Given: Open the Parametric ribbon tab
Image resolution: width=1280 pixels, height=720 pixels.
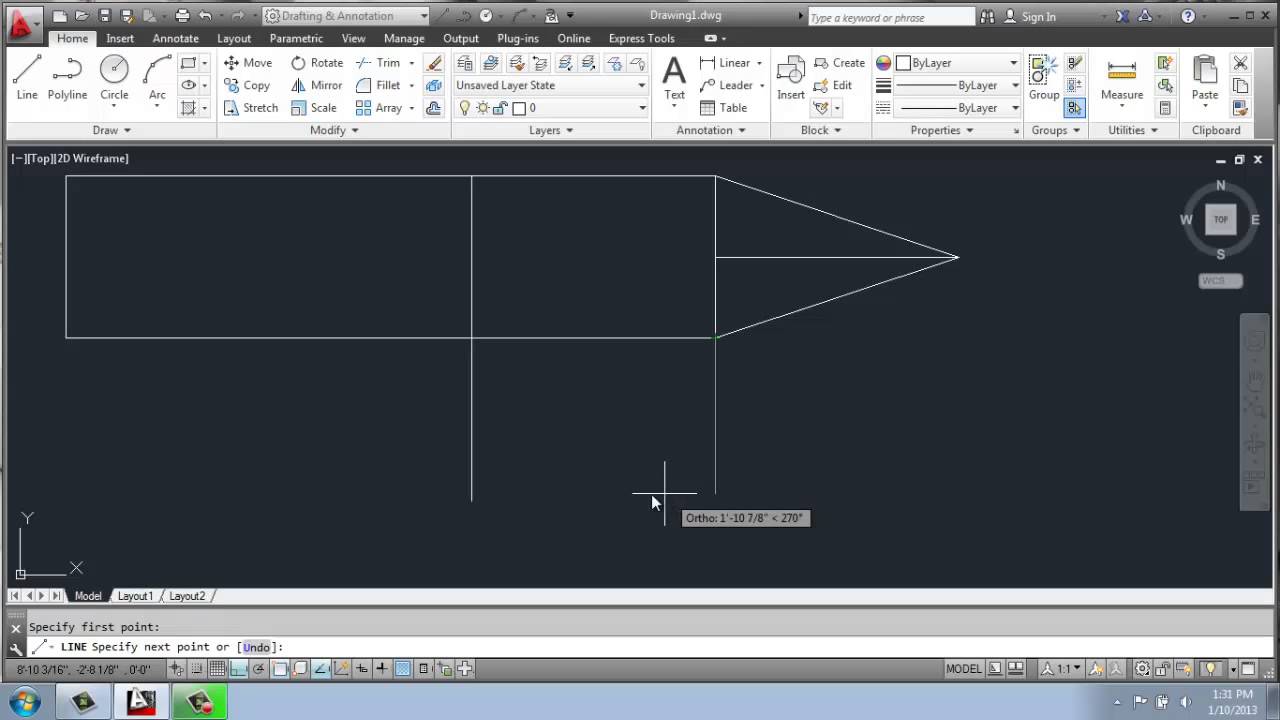Looking at the screenshot, I should tap(296, 38).
